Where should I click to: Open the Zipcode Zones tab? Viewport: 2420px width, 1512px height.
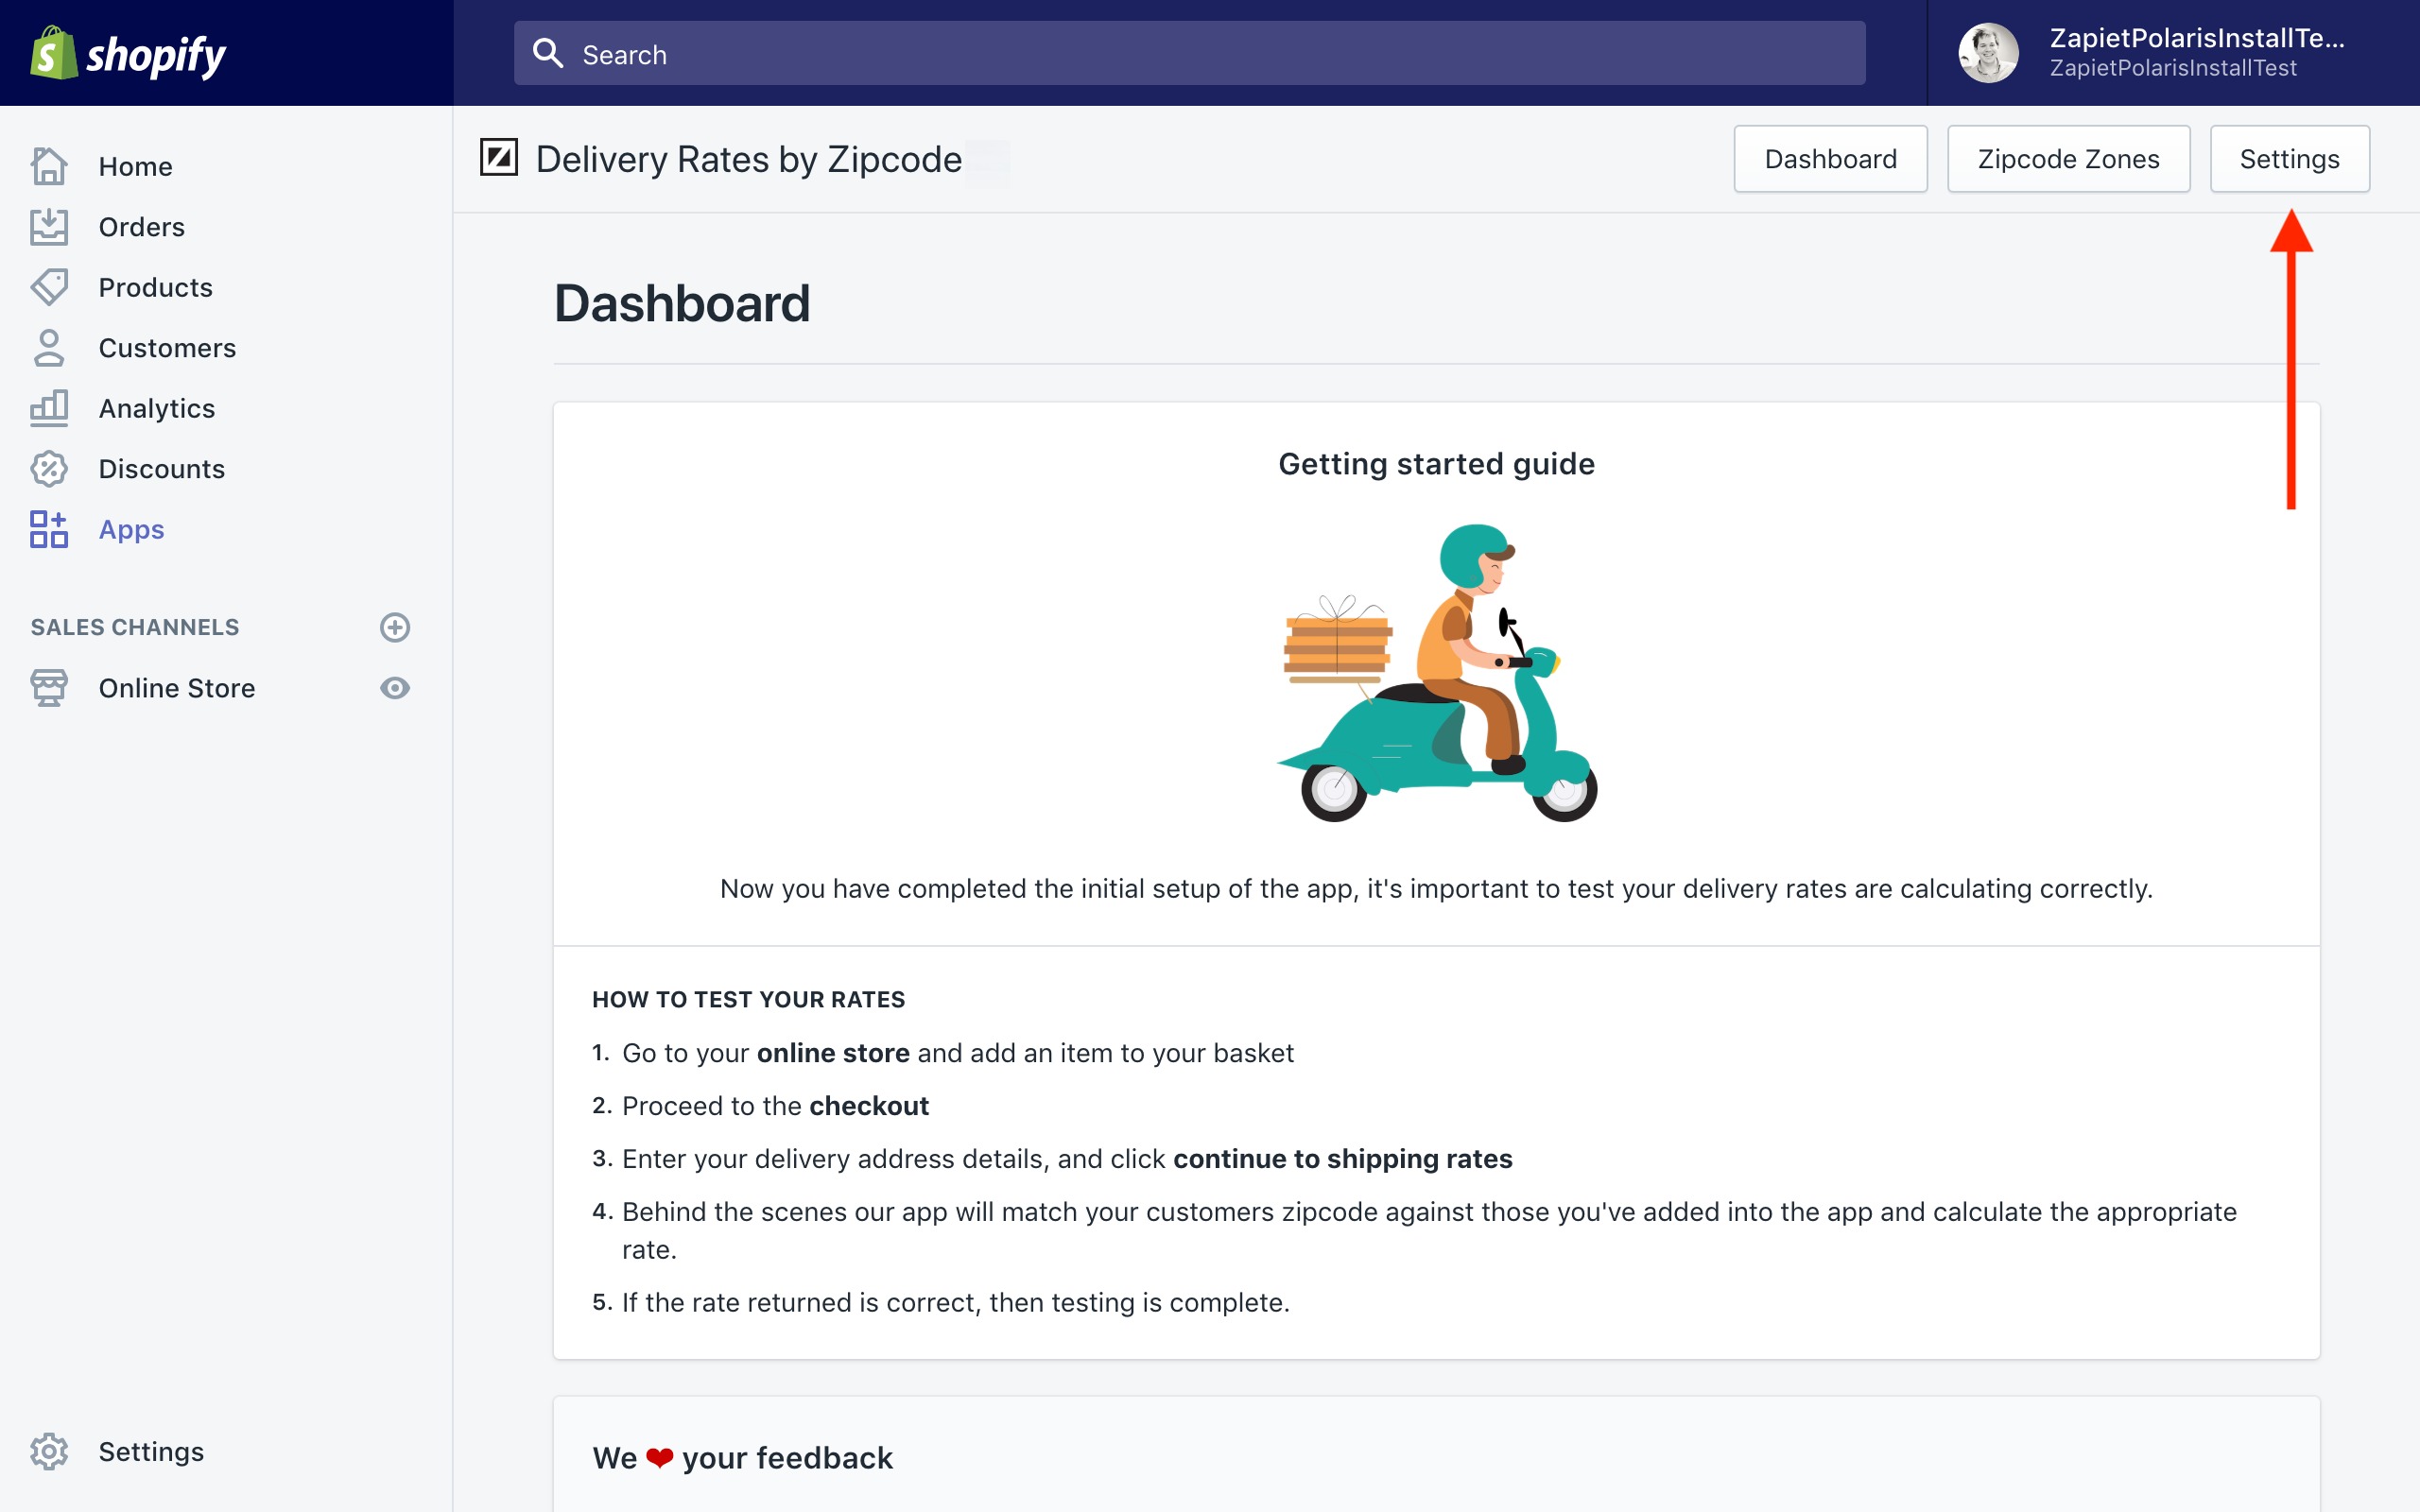click(2068, 159)
